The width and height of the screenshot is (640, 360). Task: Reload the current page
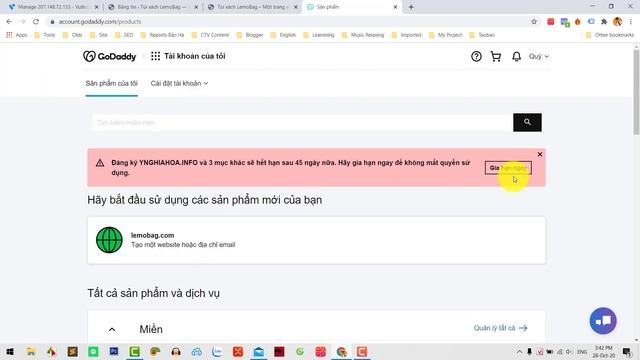(x=36, y=22)
